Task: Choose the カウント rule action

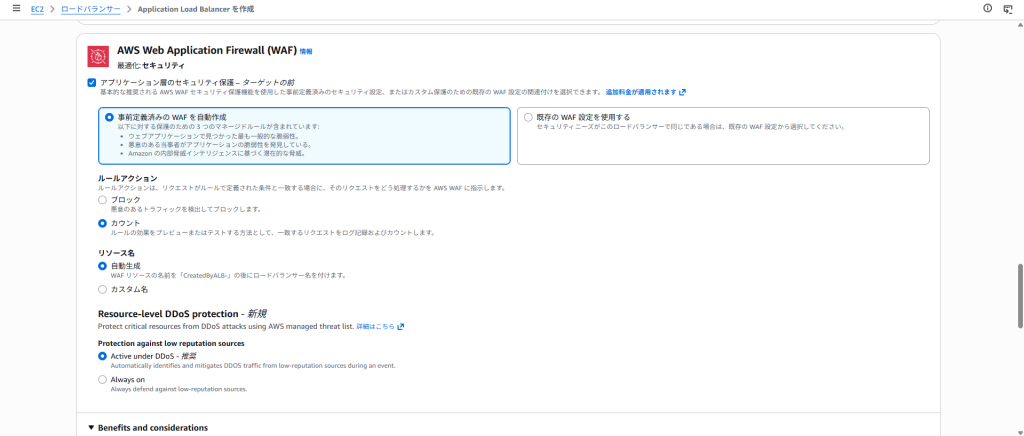Action: pos(102,223)
